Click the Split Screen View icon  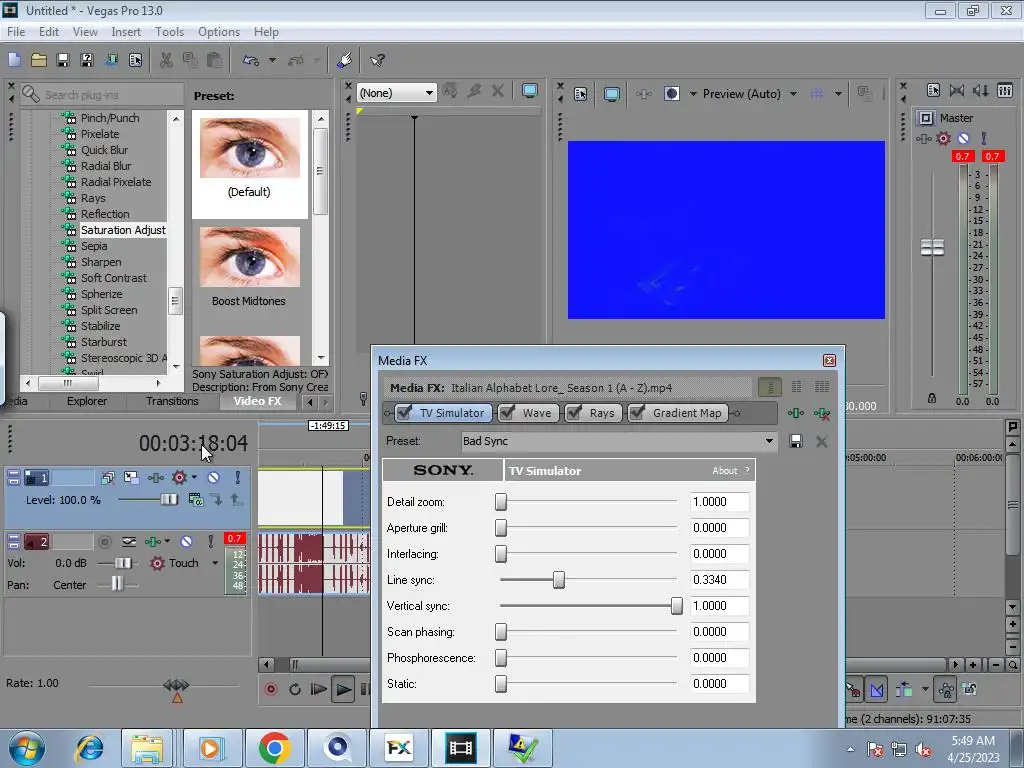pos(672,94)
